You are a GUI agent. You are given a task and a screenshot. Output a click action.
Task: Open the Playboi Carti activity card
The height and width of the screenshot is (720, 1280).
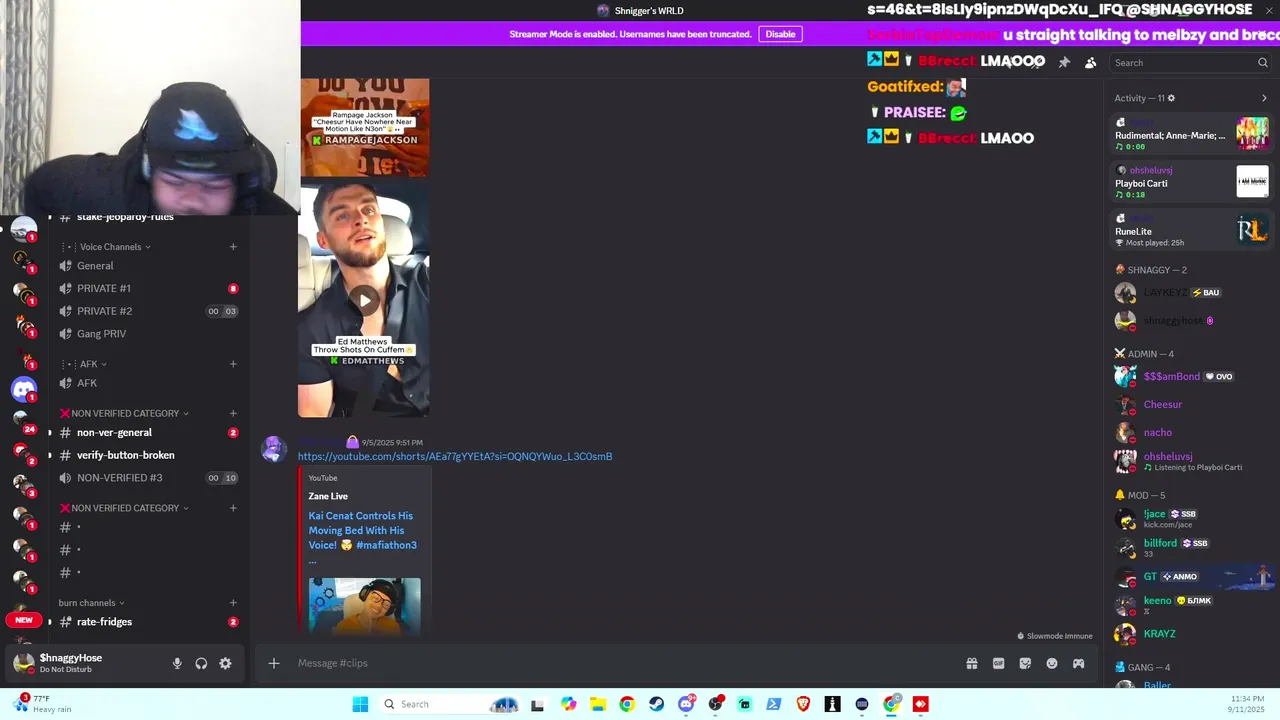(x=1191, y=182)
